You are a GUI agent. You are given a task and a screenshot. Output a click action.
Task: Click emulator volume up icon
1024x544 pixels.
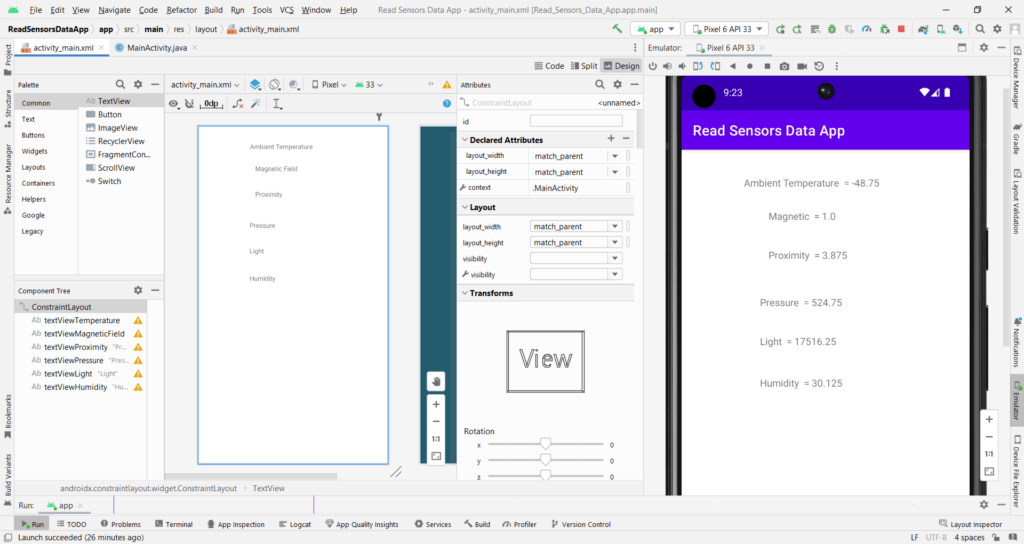point(667,66)
